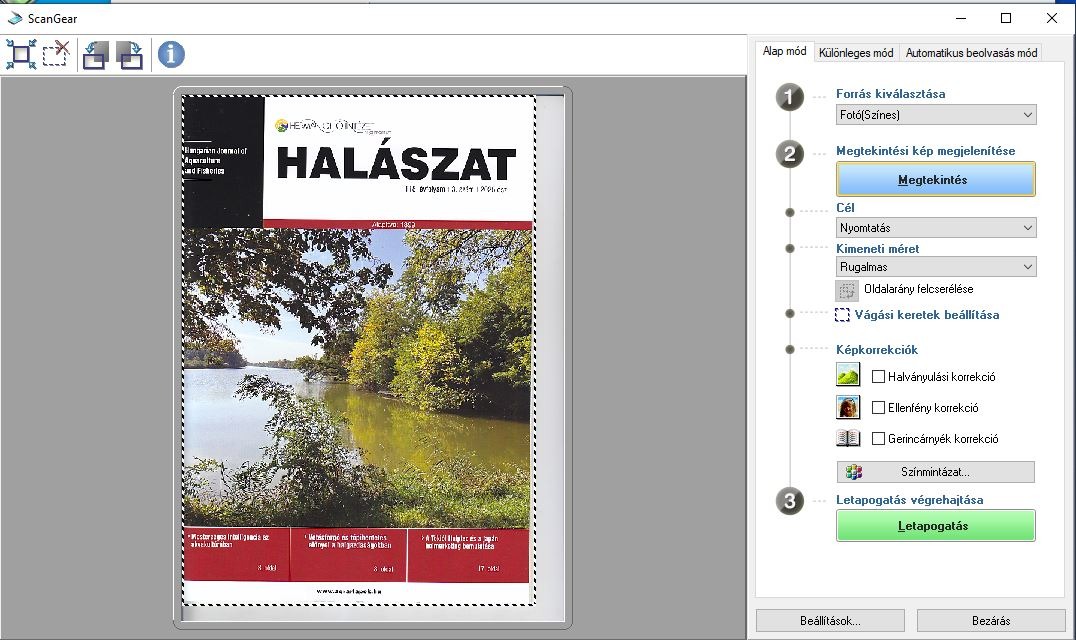
Task: Click the green Letapogatás scan button
Action: pyautogui.click(x=935, y=526)
